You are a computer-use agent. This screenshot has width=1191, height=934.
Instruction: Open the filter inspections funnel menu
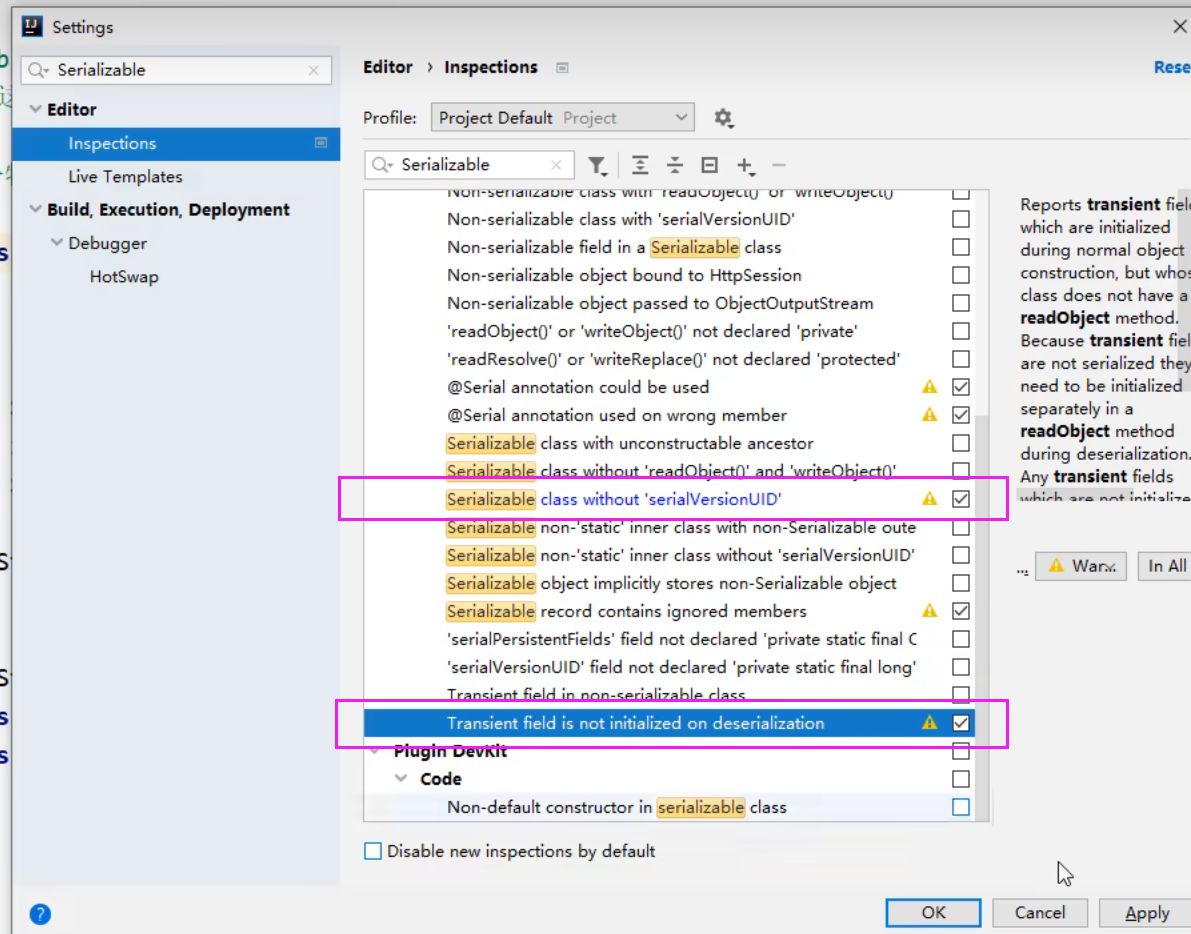(x=597, y=166)
